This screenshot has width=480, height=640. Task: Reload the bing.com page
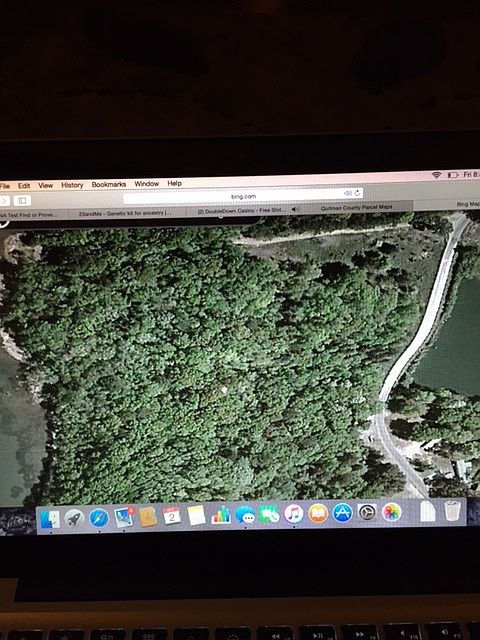[358, 193]
